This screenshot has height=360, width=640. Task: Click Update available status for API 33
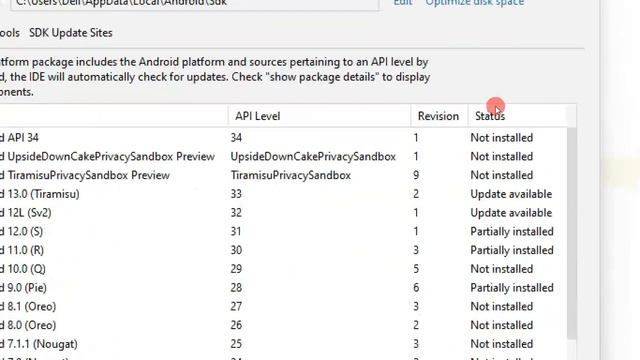[x=511, y=194]
